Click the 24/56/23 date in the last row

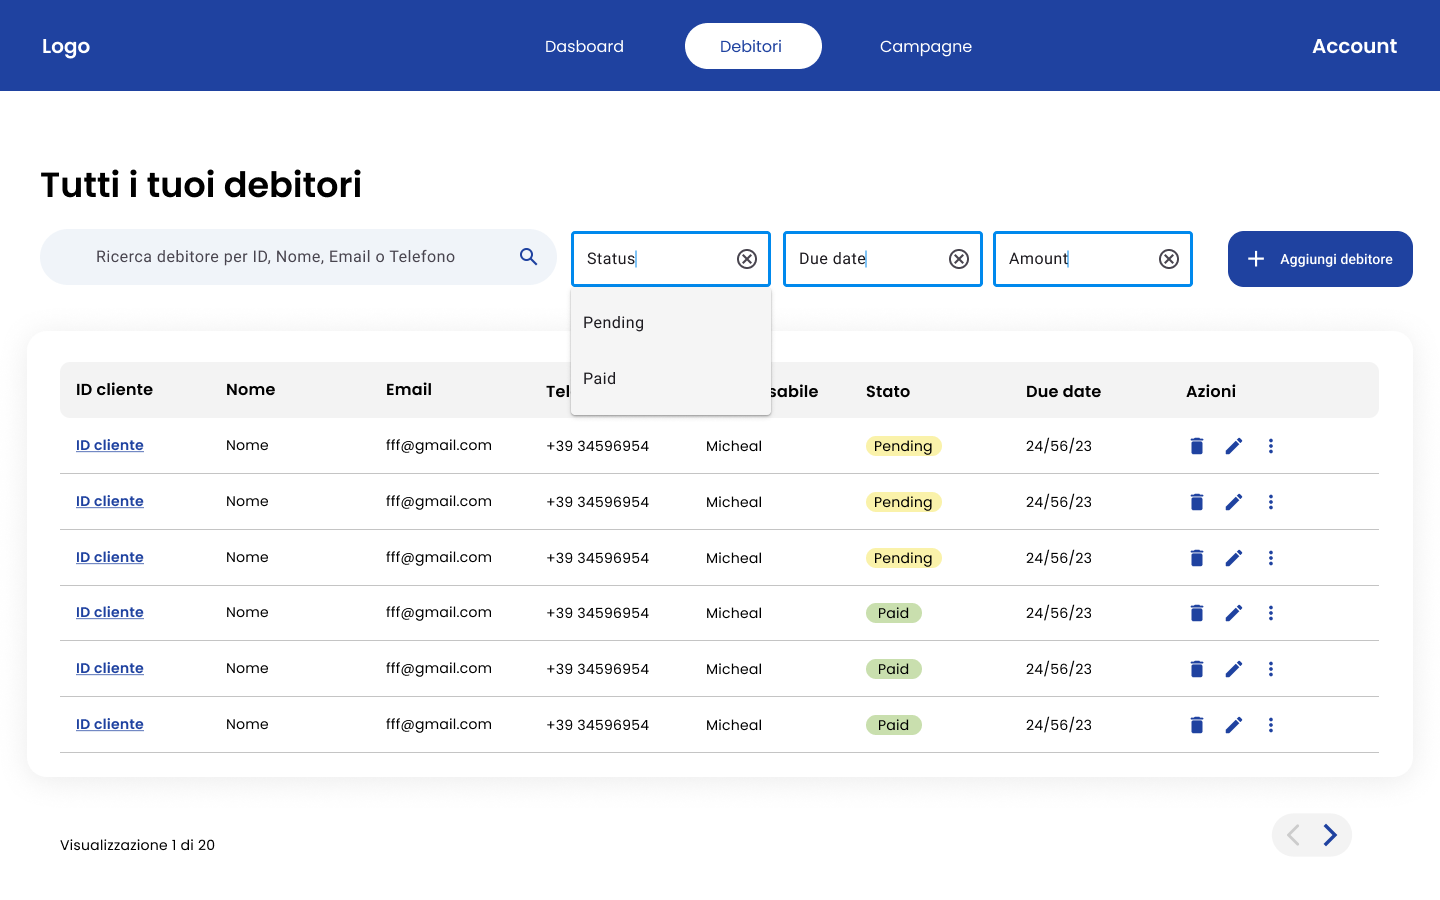coord(1059,725)
